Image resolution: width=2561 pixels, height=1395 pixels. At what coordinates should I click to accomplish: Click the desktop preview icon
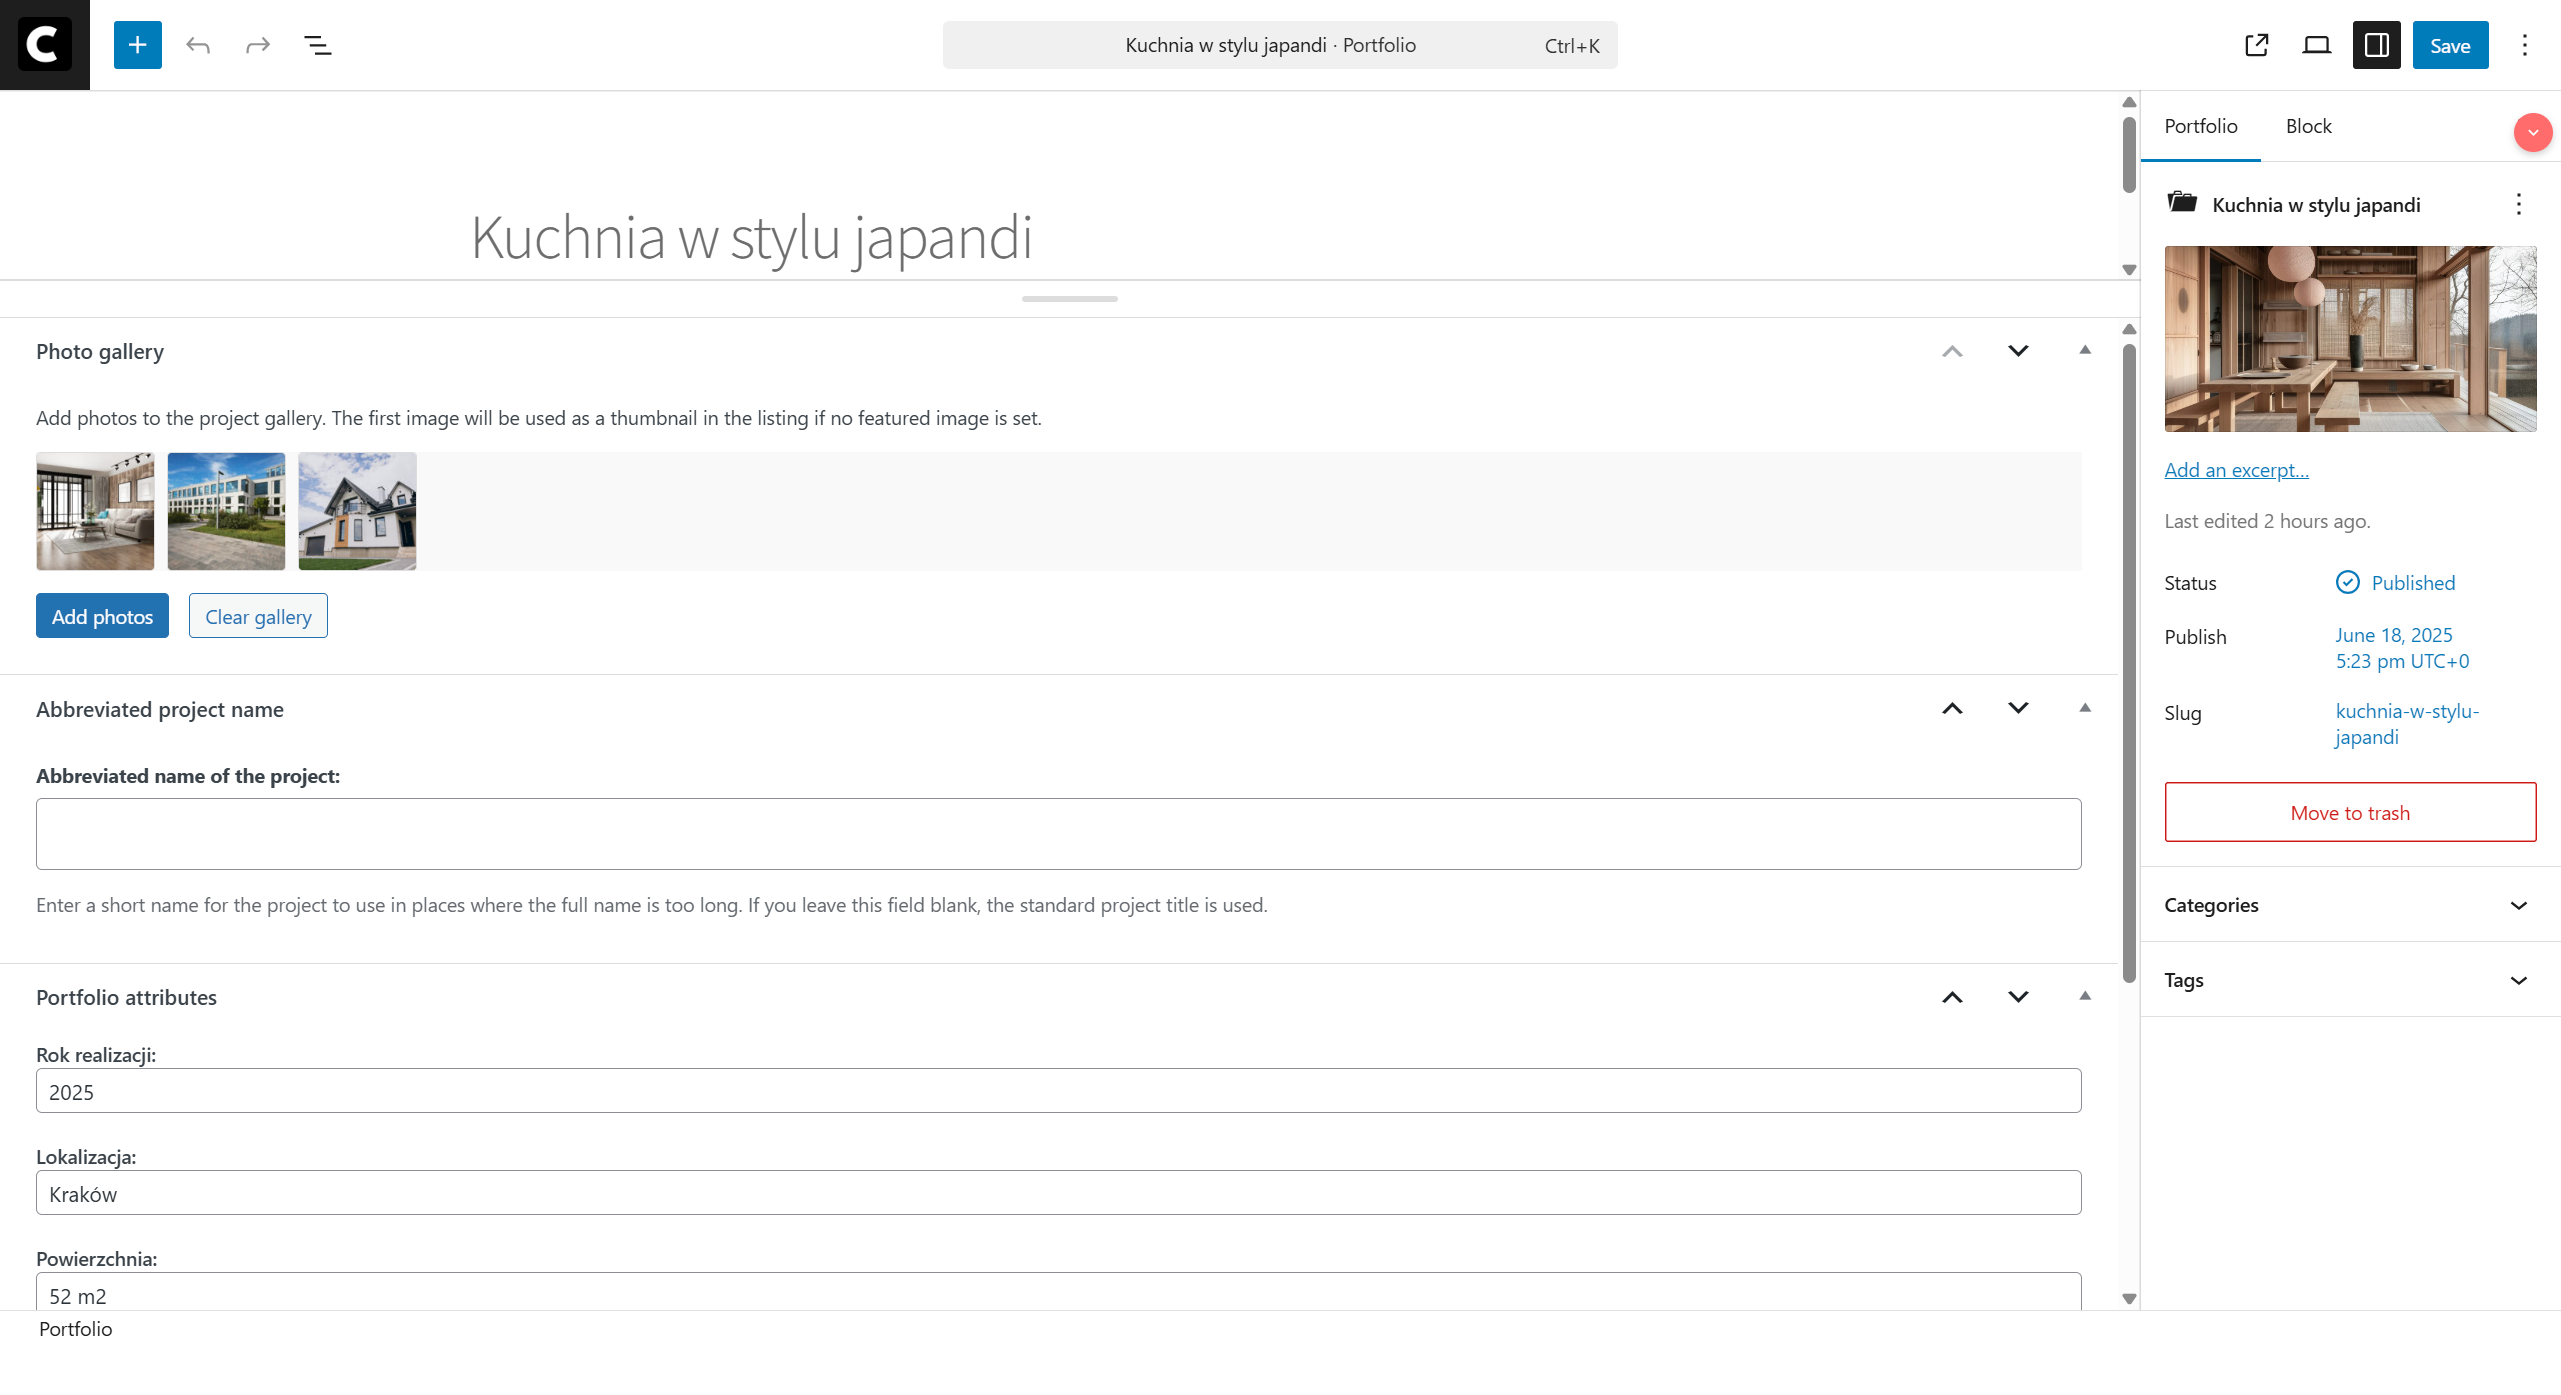coord(2316,45)
